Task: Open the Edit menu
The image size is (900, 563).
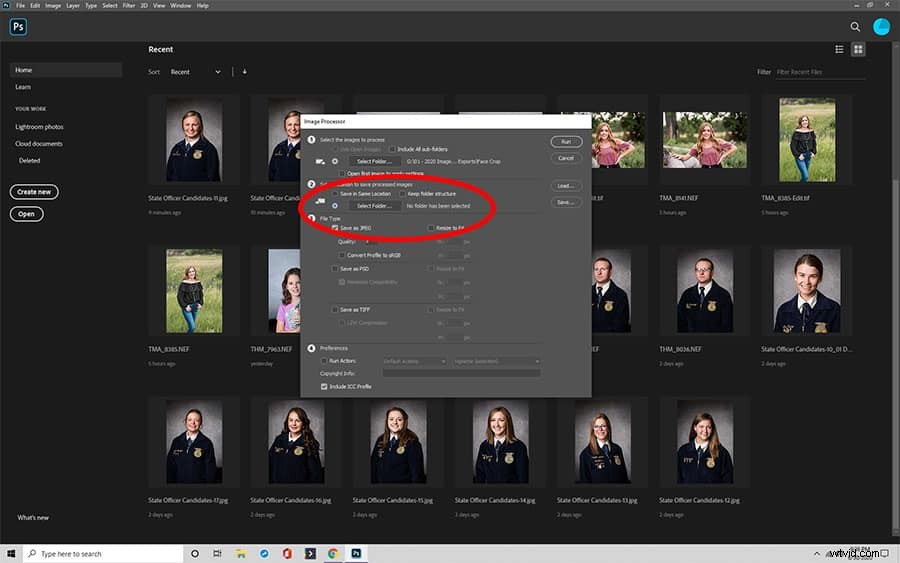Action: [x=36, y=5]
